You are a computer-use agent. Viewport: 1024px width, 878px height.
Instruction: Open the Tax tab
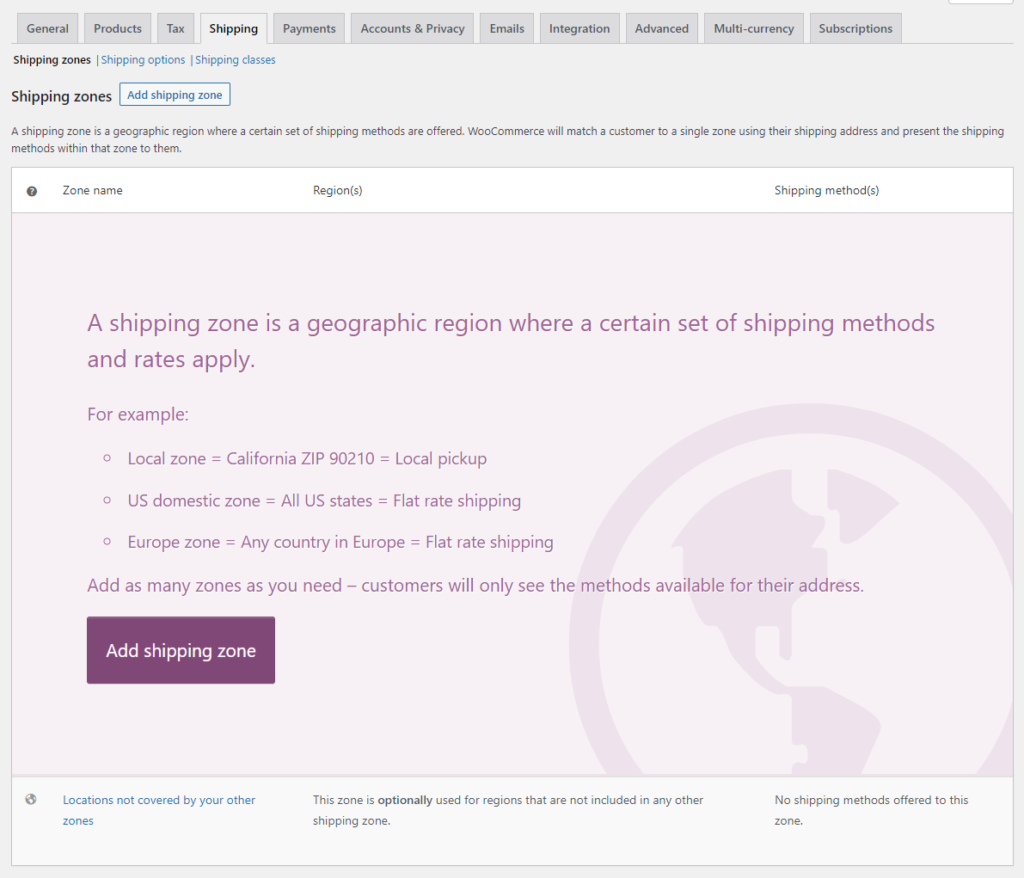point(175,29)
